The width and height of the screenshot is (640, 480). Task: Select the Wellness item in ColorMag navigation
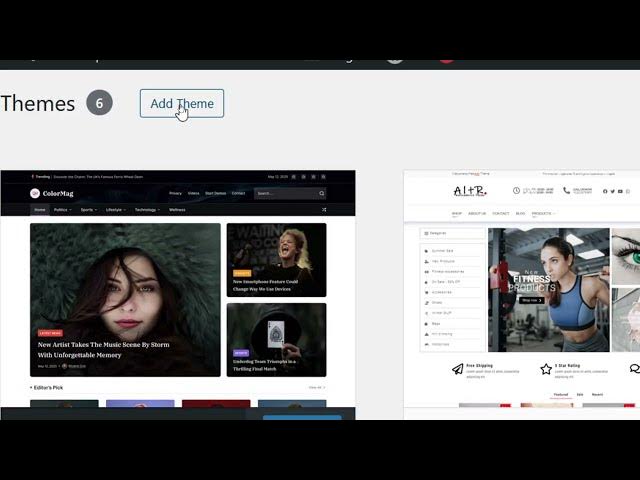pyautogui.click(x=177, y=210)
